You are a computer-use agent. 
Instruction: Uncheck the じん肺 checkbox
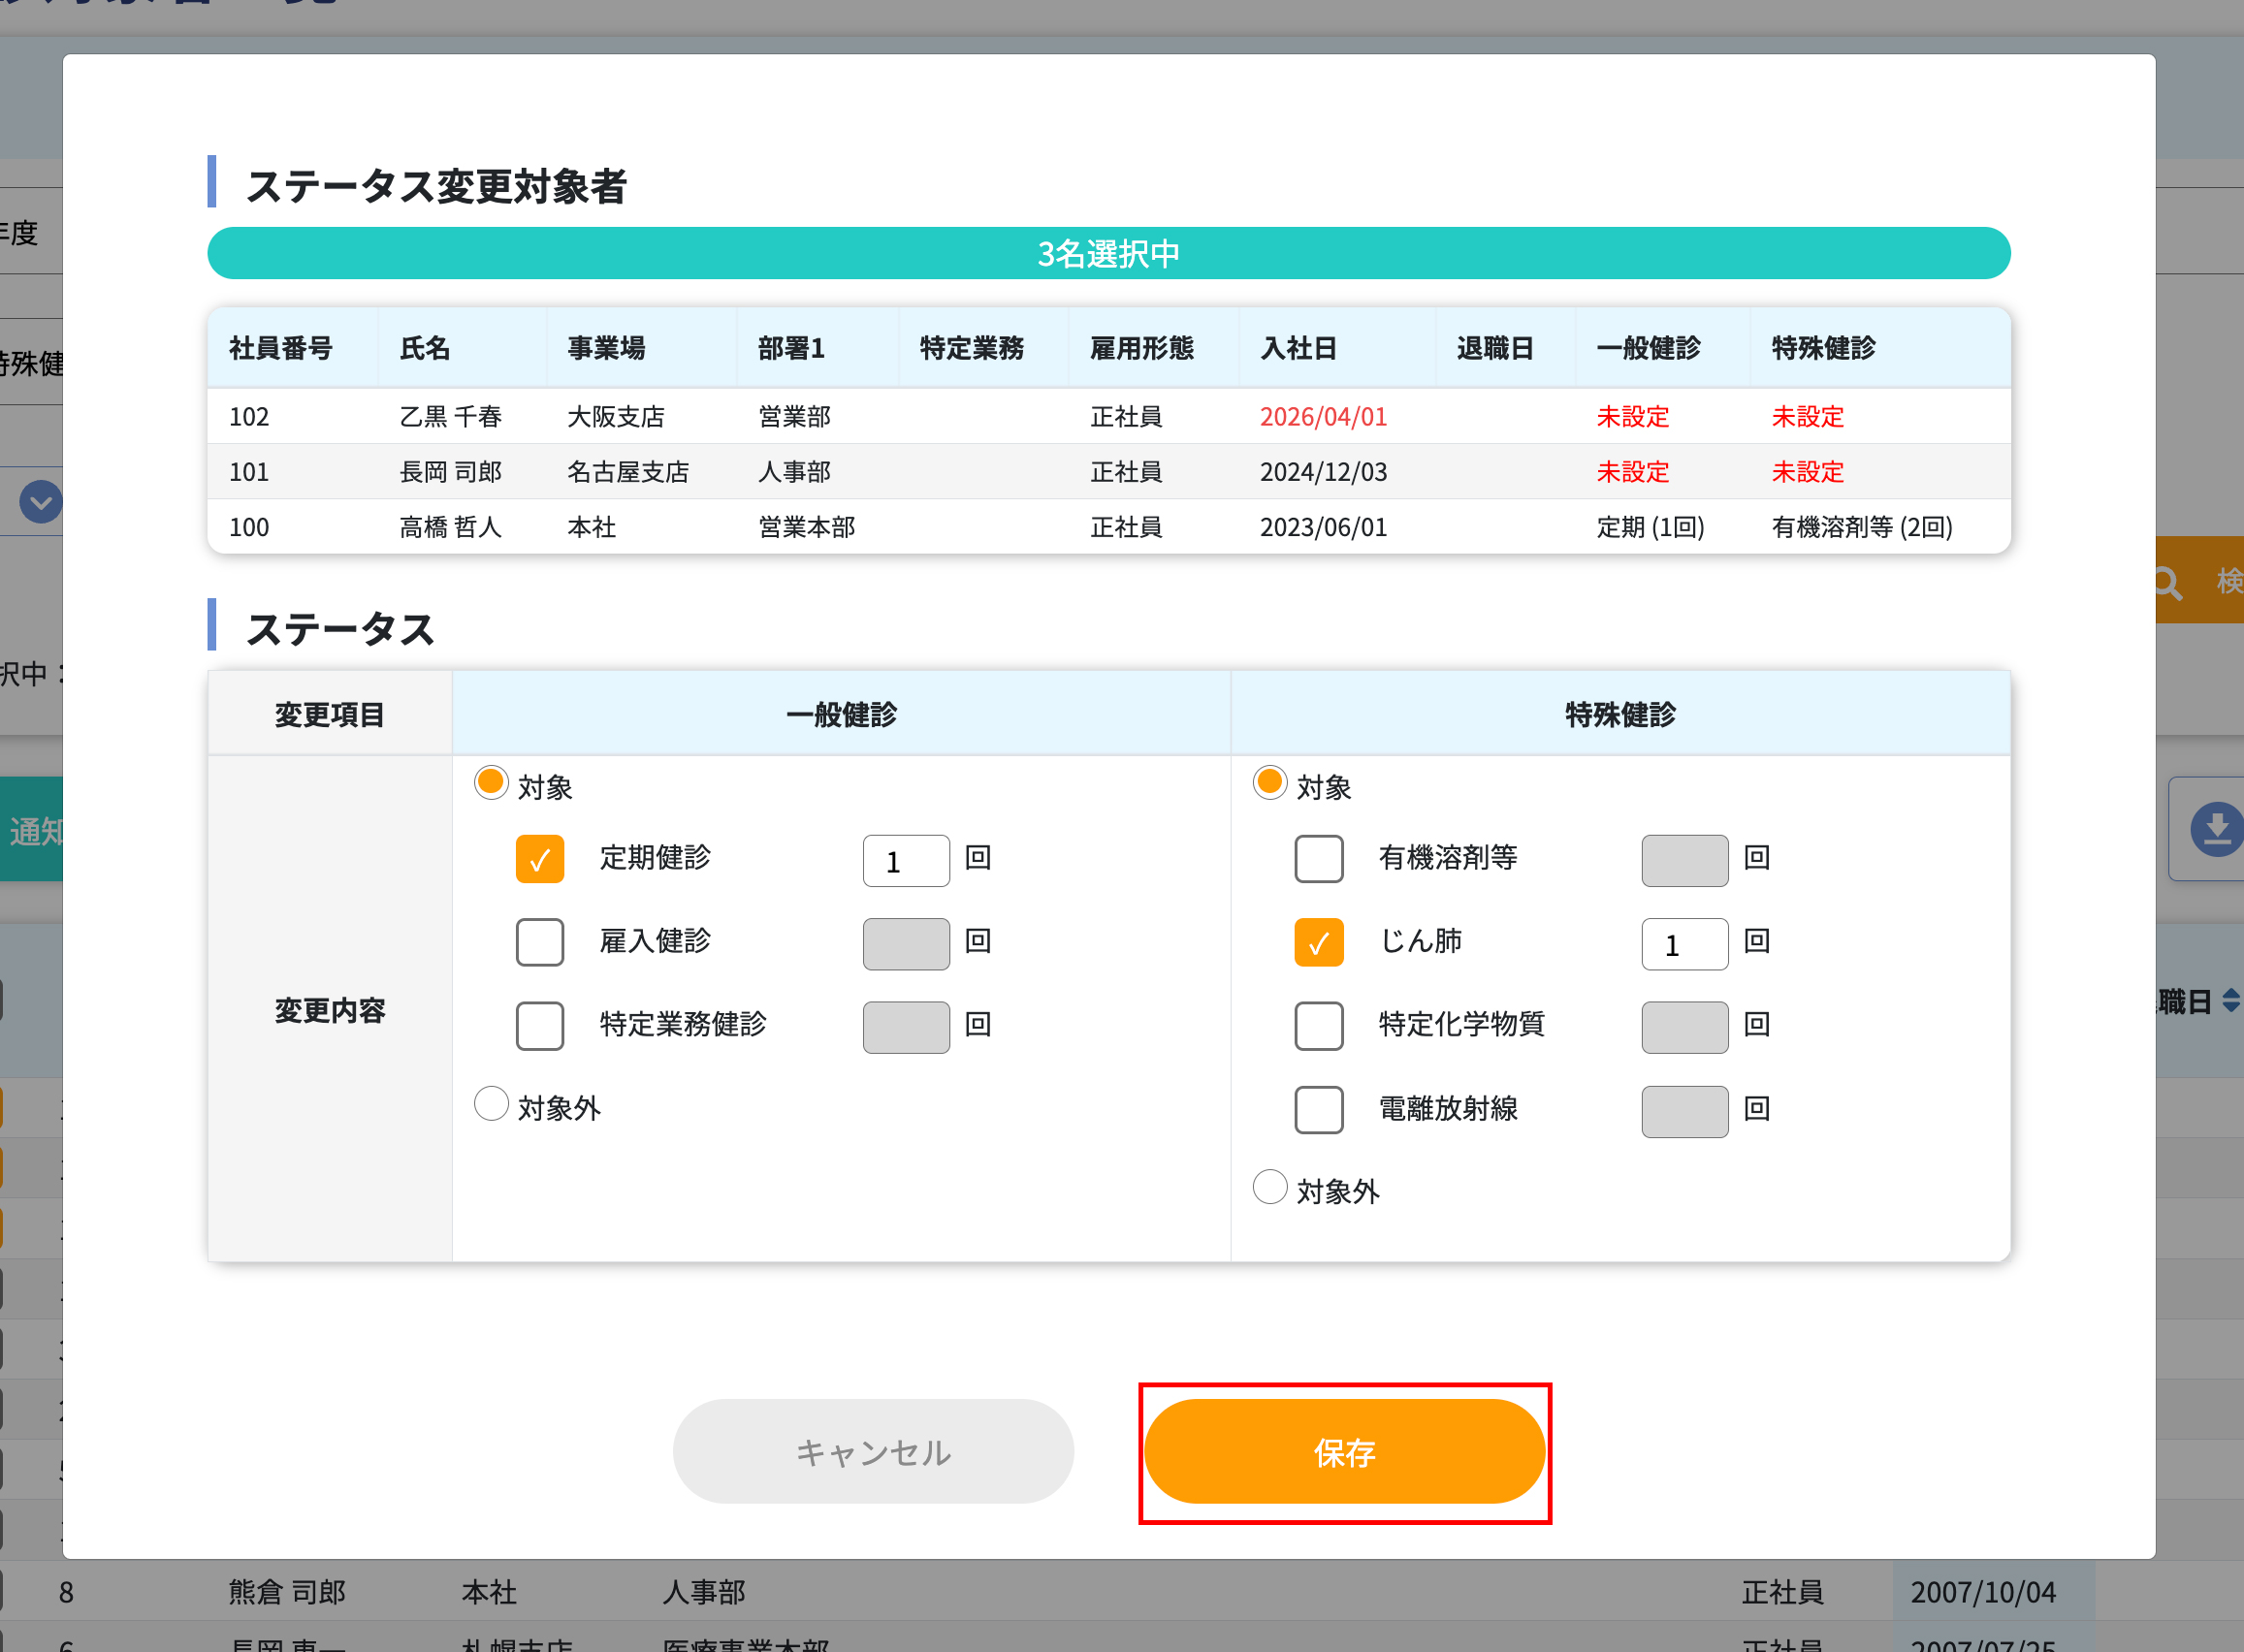[1318, 942]
